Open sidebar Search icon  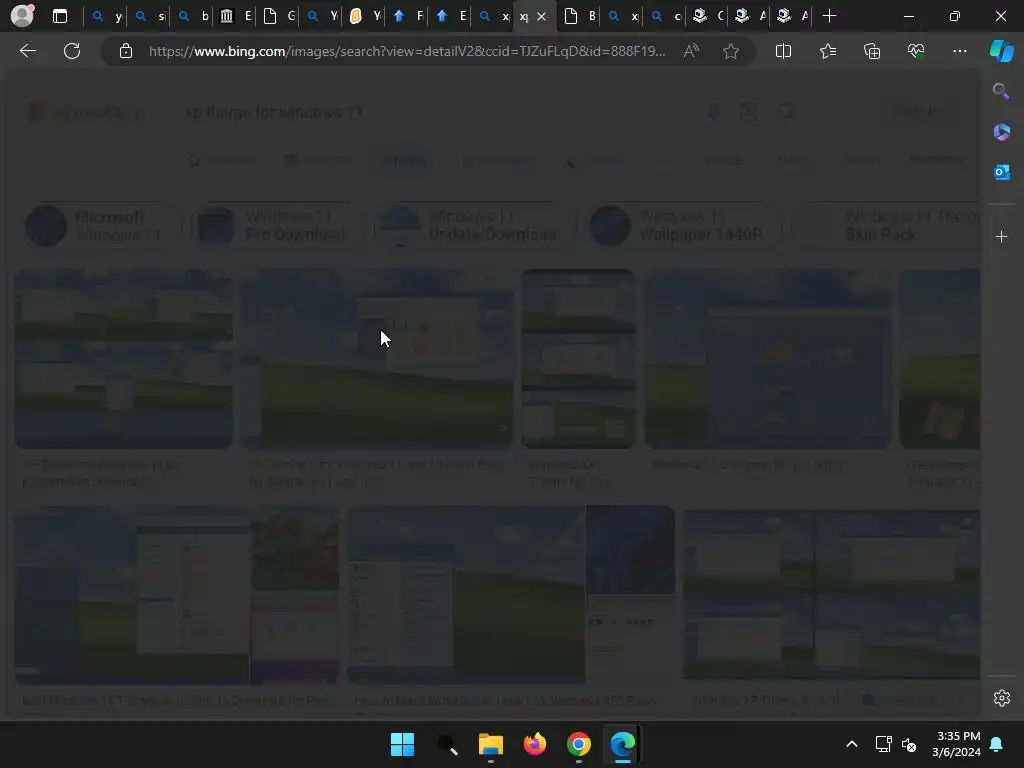tap(1001, 91)
